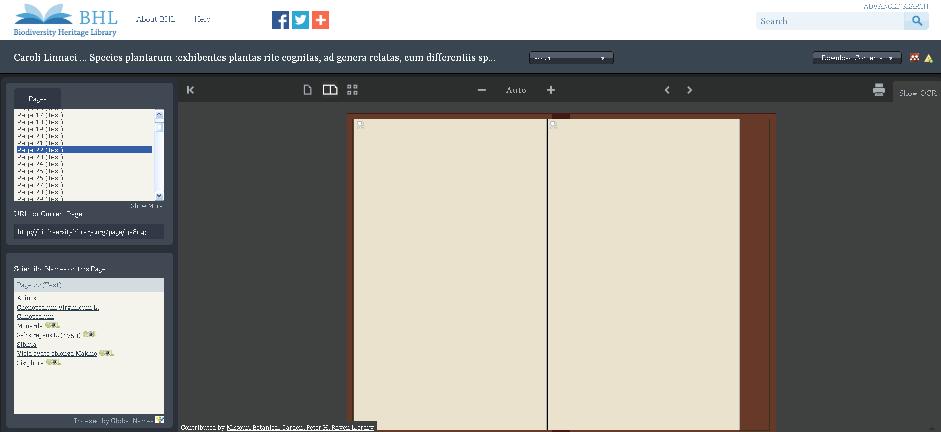Switch to two-page book view
The width and height of the screenshot is (941, 432).
[330, 90]
